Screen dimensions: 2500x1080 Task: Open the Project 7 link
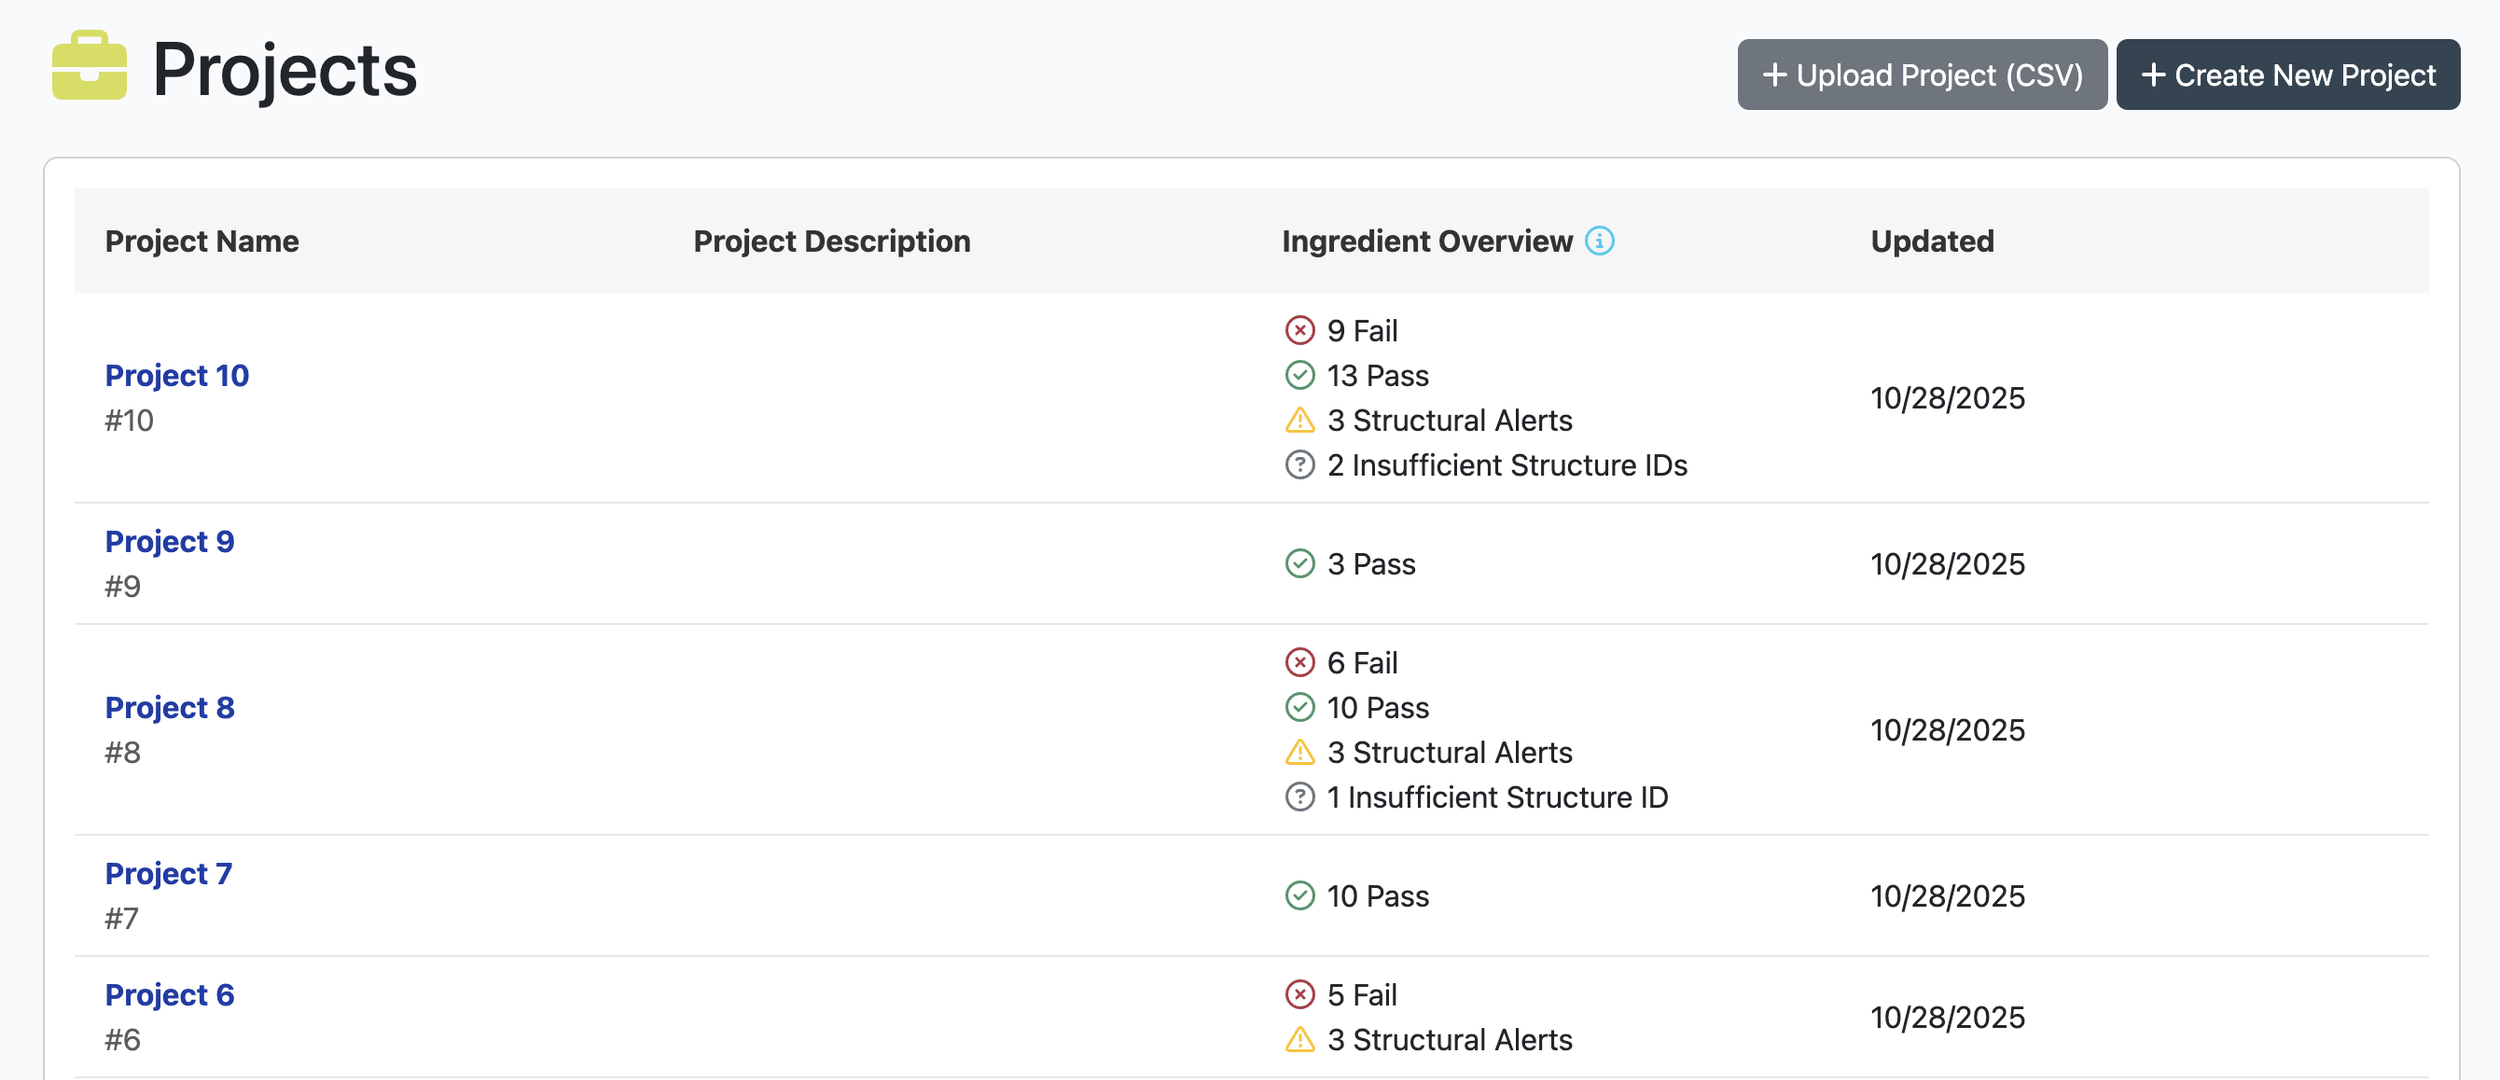click(x=168, y=874)
